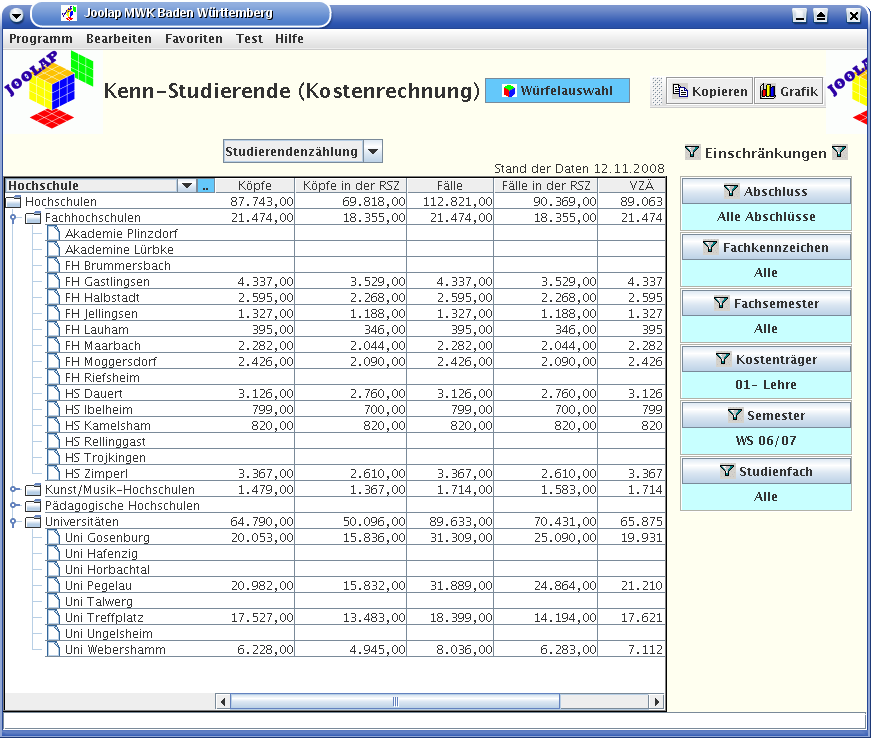Click funnel icon right of Einschränkungen
The image size is (871, 738).
[x=839, y=153]
